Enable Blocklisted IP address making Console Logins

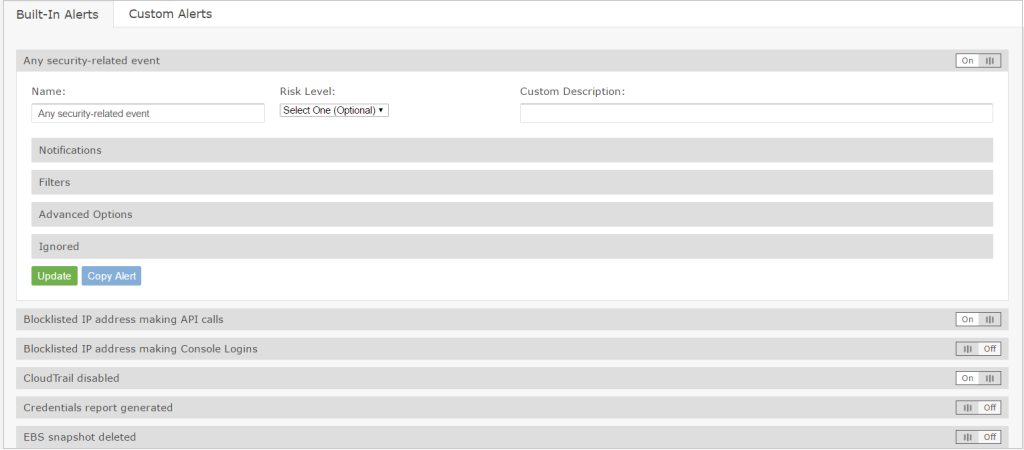pyautogui.click(x=977, y=349)
